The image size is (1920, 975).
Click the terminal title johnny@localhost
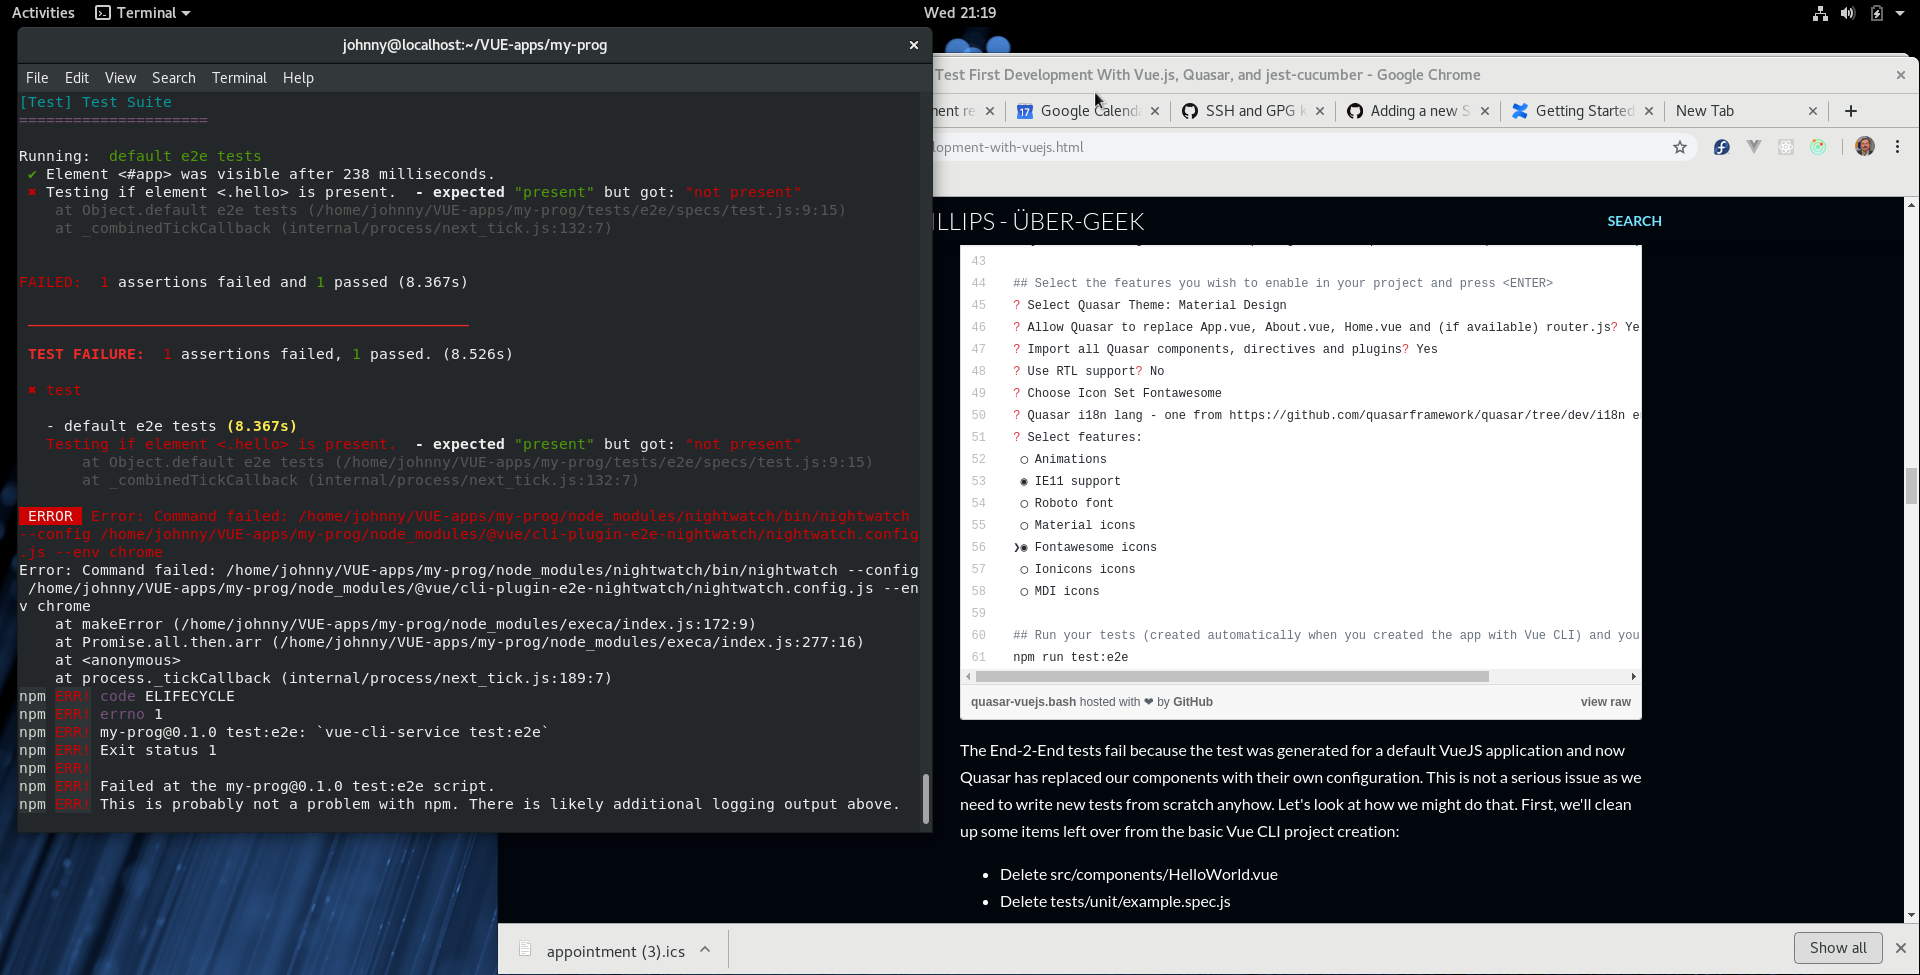(475, 45)
